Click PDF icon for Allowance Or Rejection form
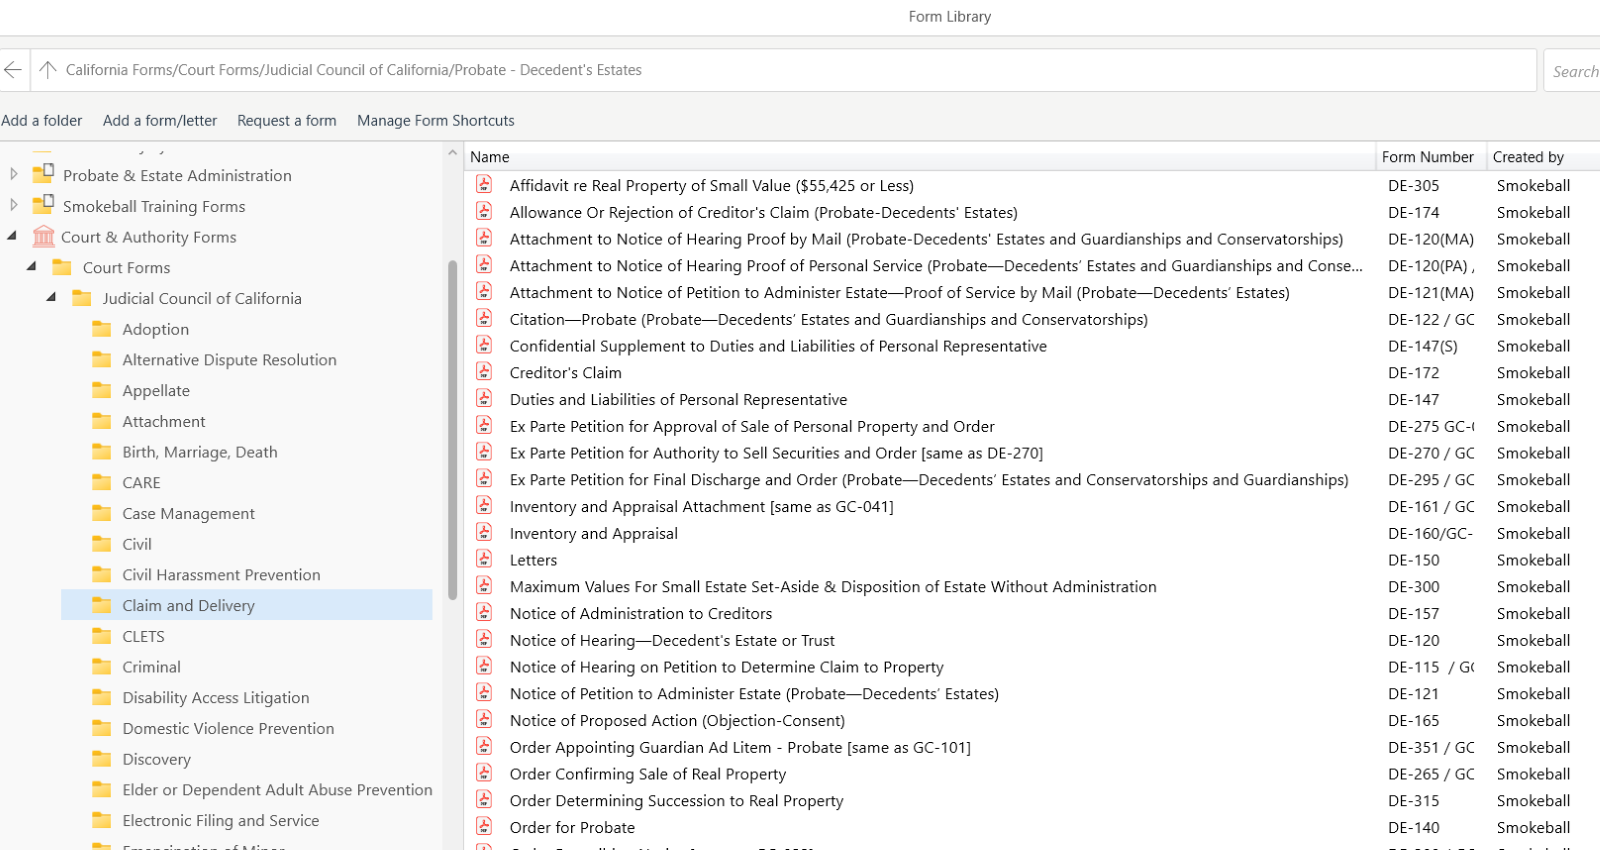The image size is (1600, 850). 484,211
